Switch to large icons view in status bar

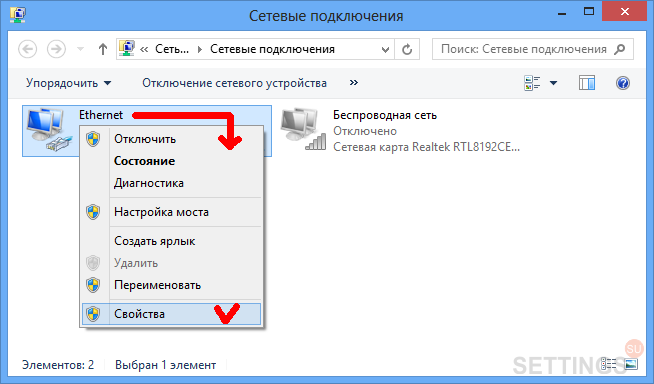(x=631, y=364)
